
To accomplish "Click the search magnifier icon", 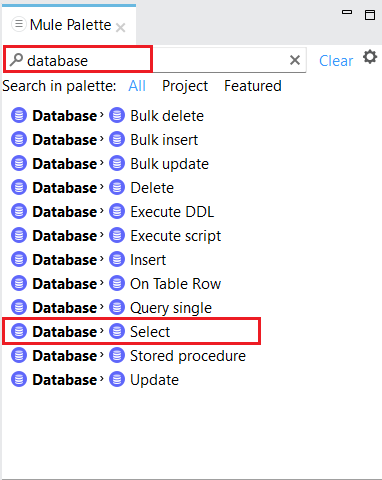I will coord(16,60).
